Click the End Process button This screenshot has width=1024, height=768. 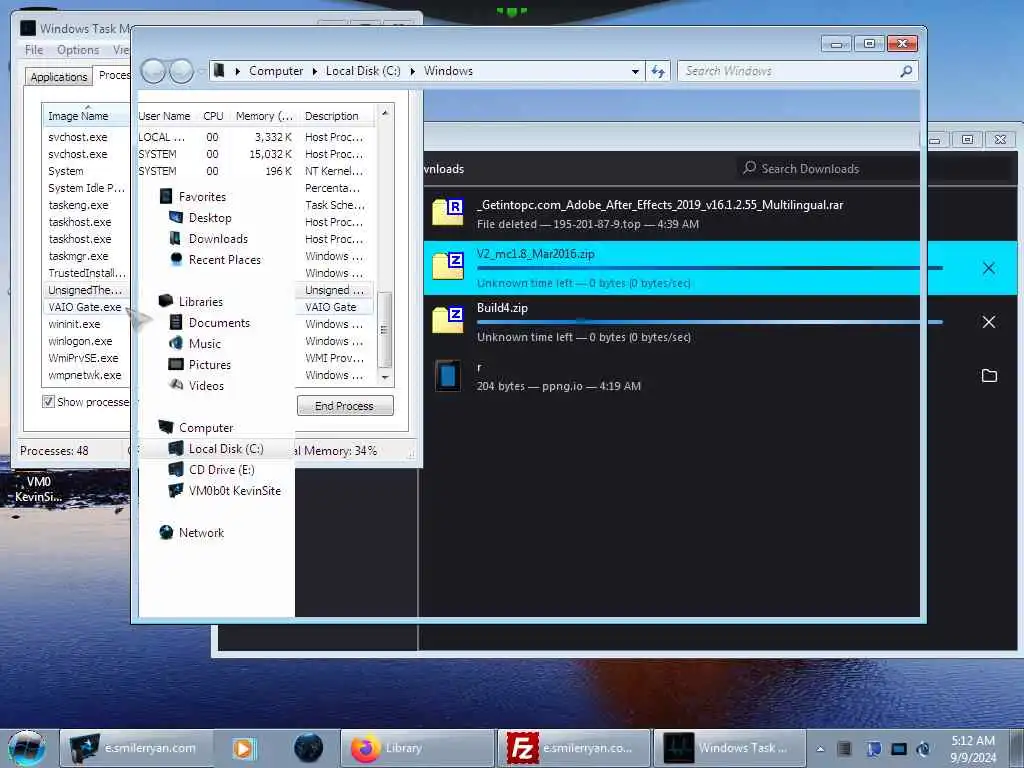345,406
